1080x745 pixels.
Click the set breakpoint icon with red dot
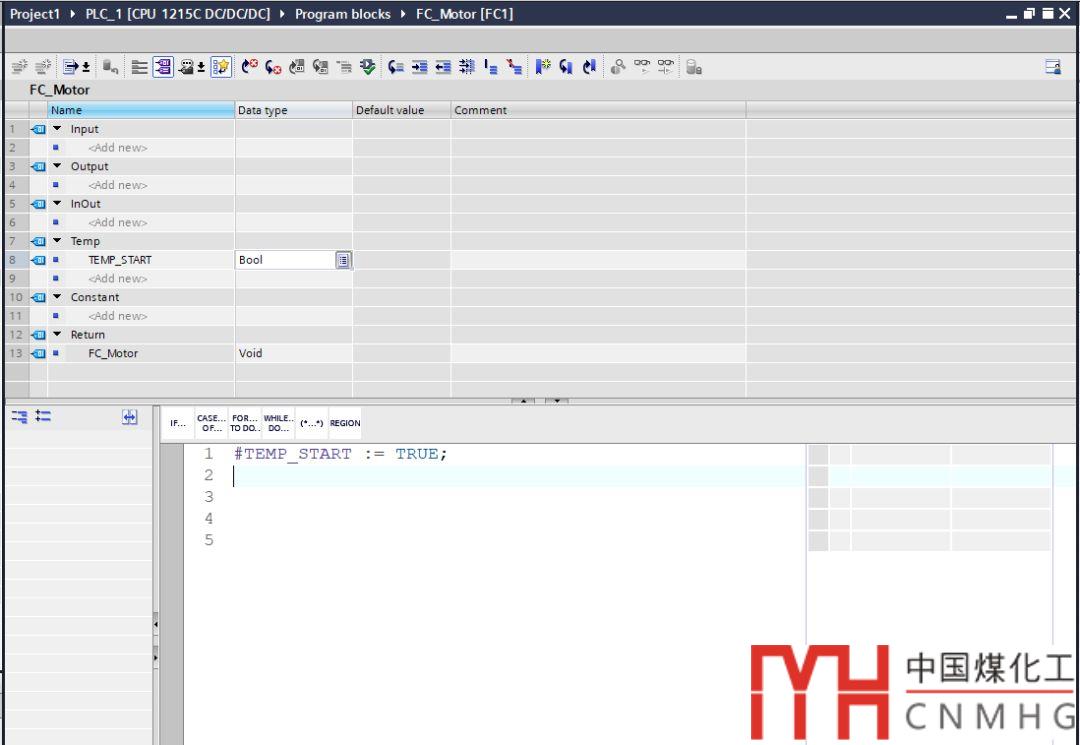pyautogui.click(x=250, y=67)
